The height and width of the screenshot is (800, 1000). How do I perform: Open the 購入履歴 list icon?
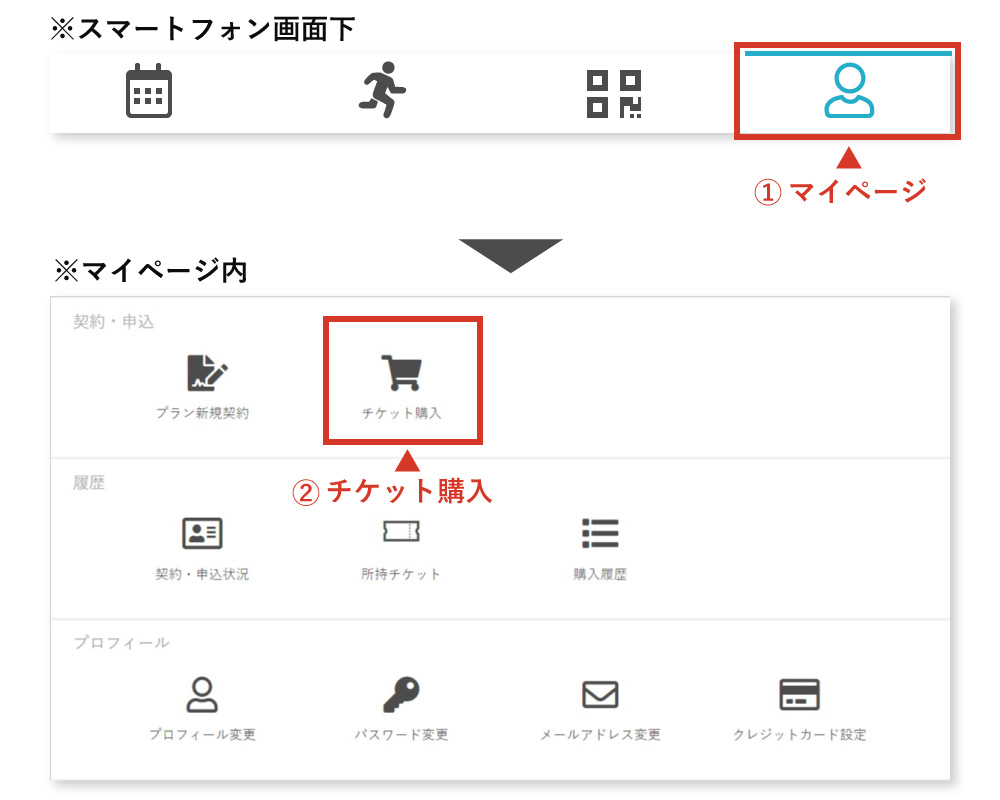pos(600,533)
